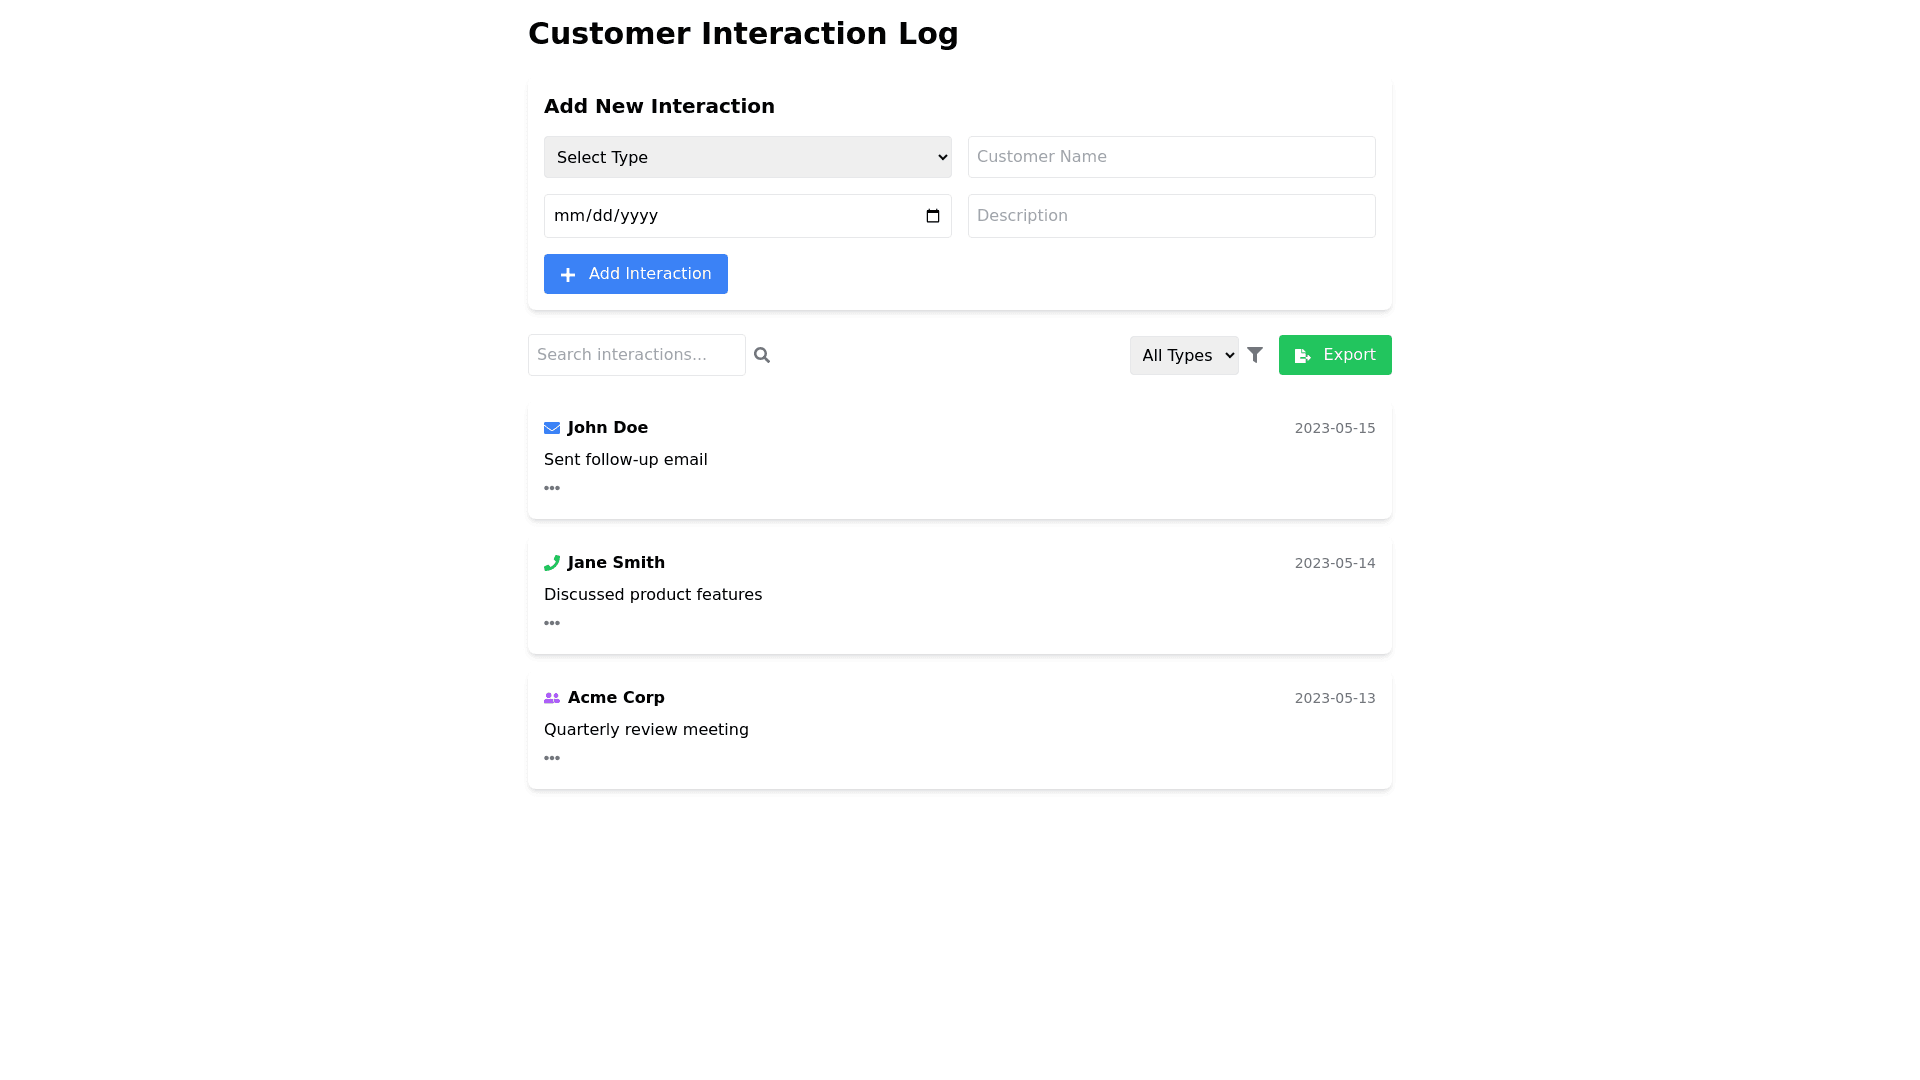This screenshot has width=1920, height=1080.
Task: Click the meeting icon beside Acme Corp
Action: (x=552, y=698)
